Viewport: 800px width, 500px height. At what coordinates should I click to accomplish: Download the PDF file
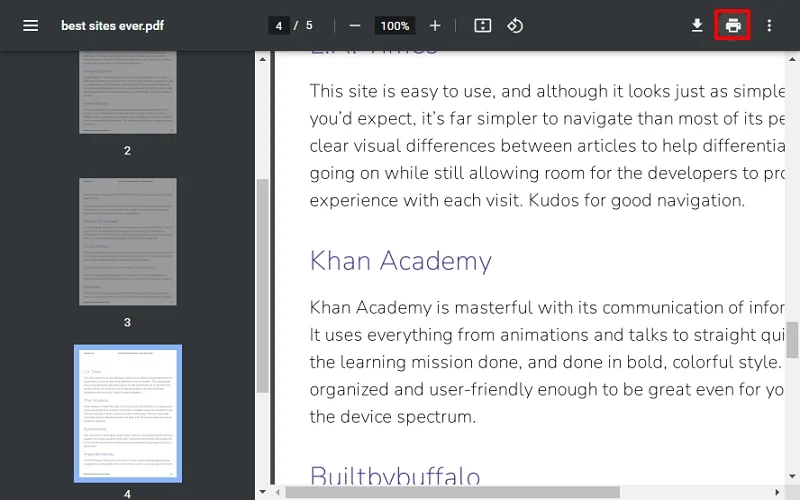tap(697, 25)
